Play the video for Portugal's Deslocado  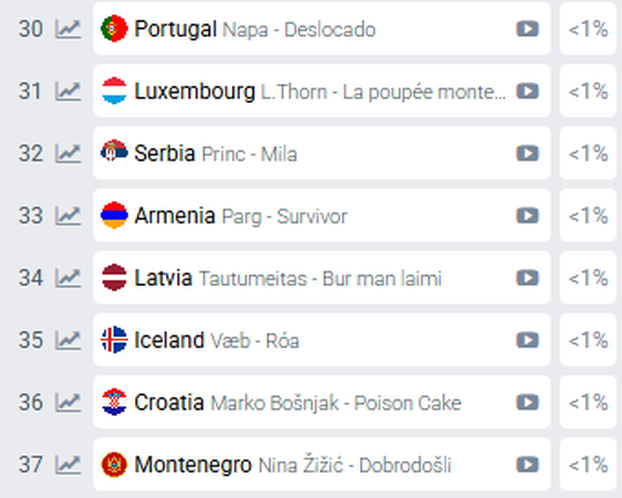[x=527, y=29]
